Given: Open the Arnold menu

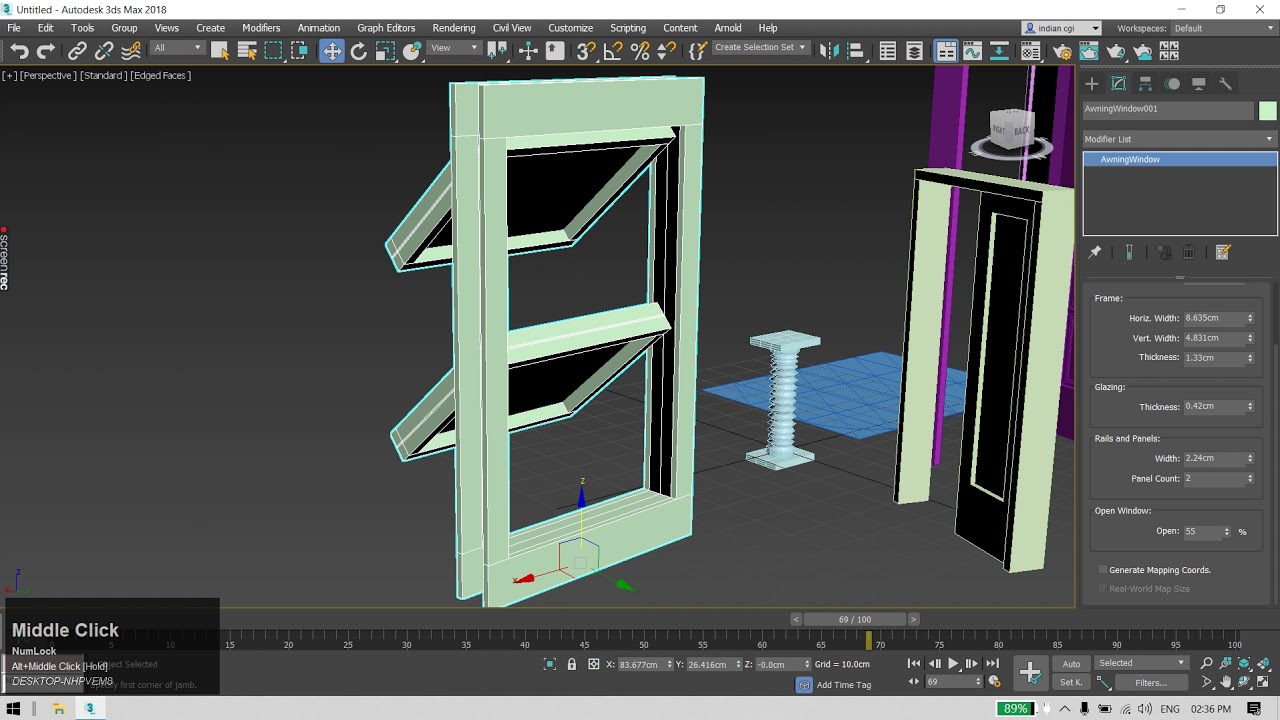Looking at the screenshot, I should [x=728, y=28].
